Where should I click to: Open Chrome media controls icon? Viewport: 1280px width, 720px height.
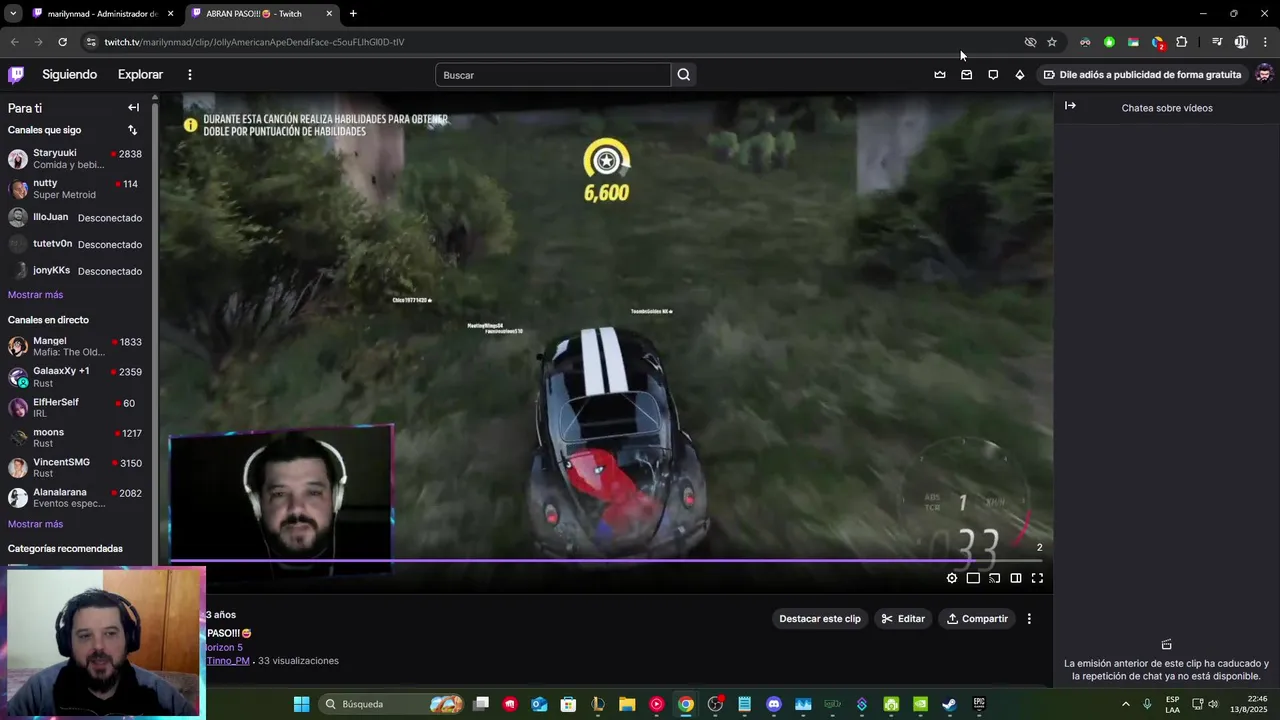pyautogui.click(x=1217, y=42)
